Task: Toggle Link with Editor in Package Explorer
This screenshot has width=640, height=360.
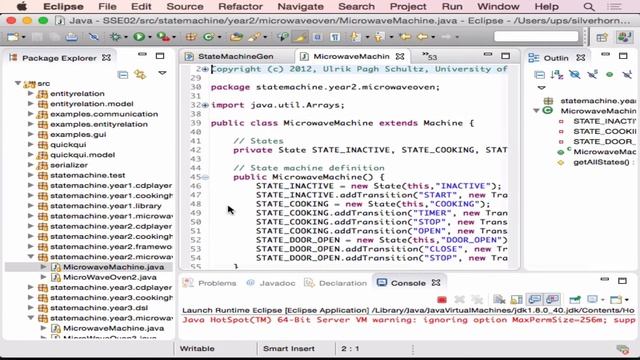Action: [140, 75]
